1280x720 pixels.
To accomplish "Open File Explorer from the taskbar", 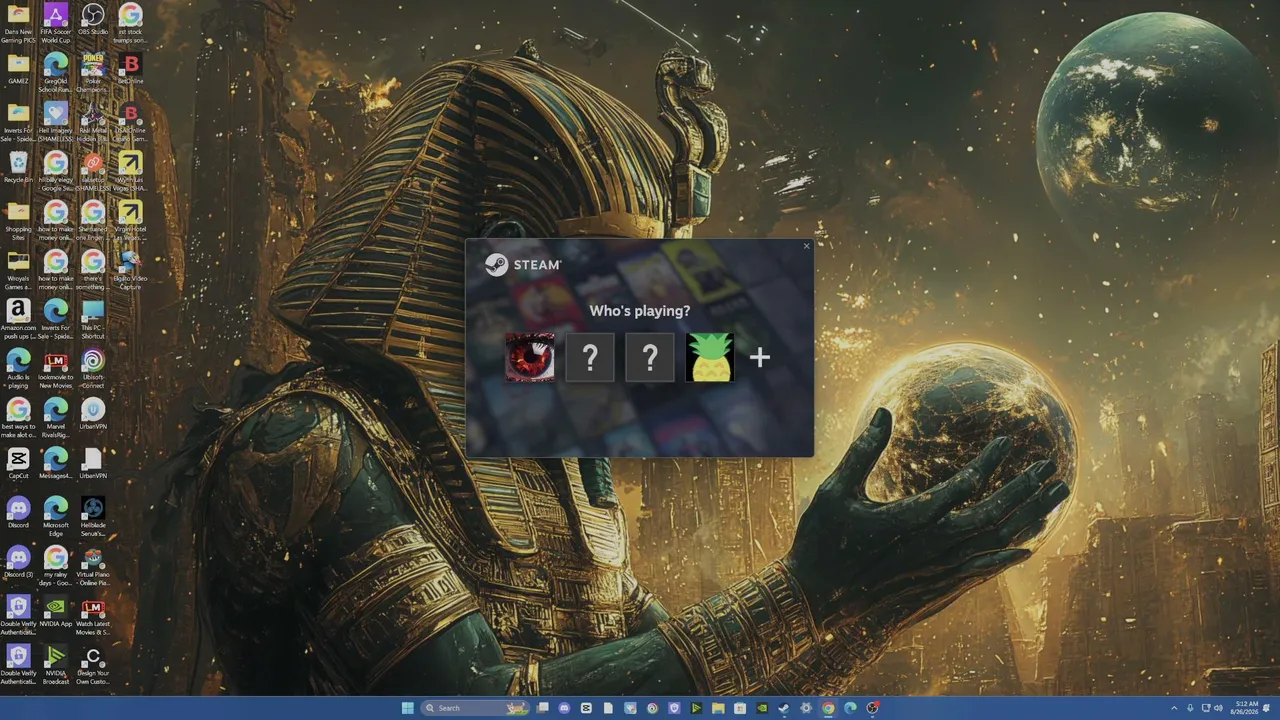I will click(x=718, y=708).
